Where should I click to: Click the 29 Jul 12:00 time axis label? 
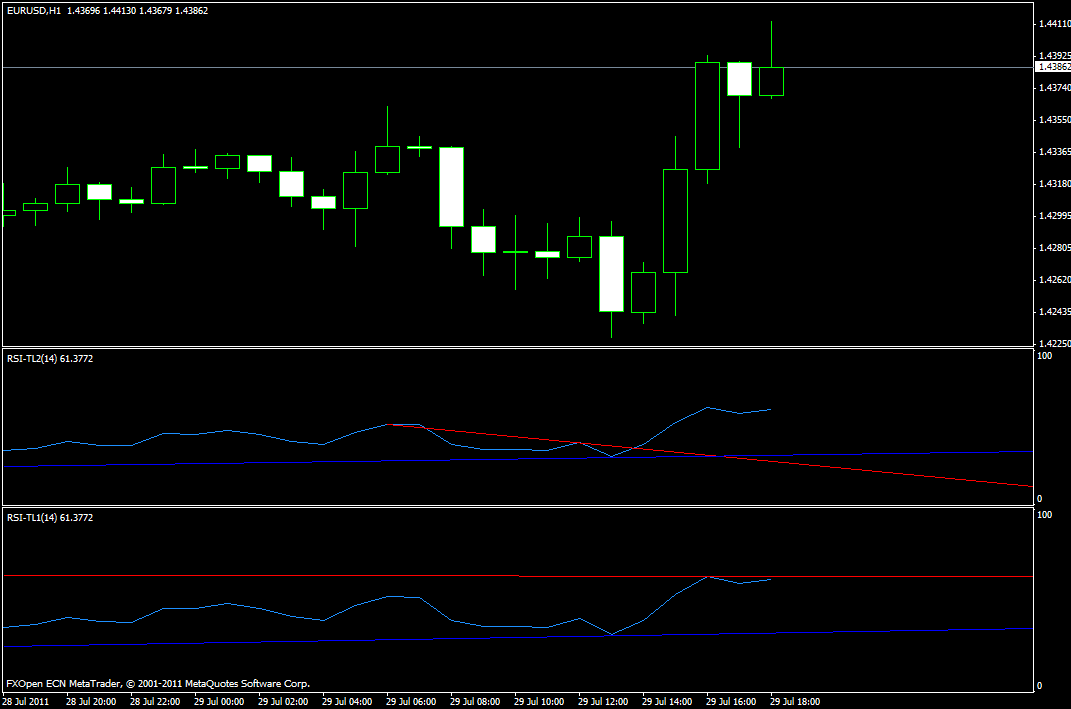tap(603, 701)
